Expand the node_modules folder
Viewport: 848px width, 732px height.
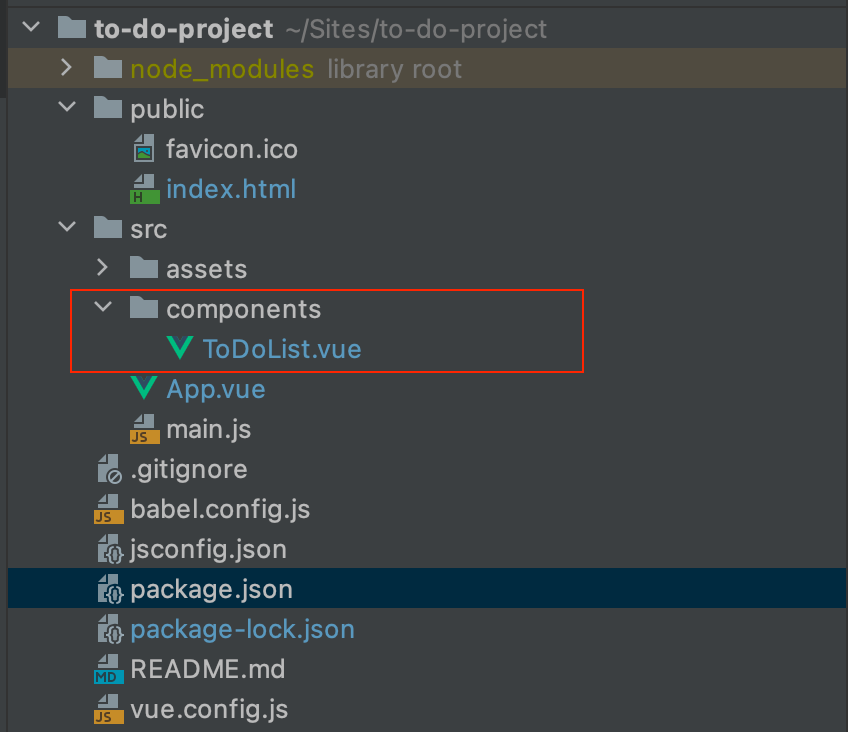[66, 68]
